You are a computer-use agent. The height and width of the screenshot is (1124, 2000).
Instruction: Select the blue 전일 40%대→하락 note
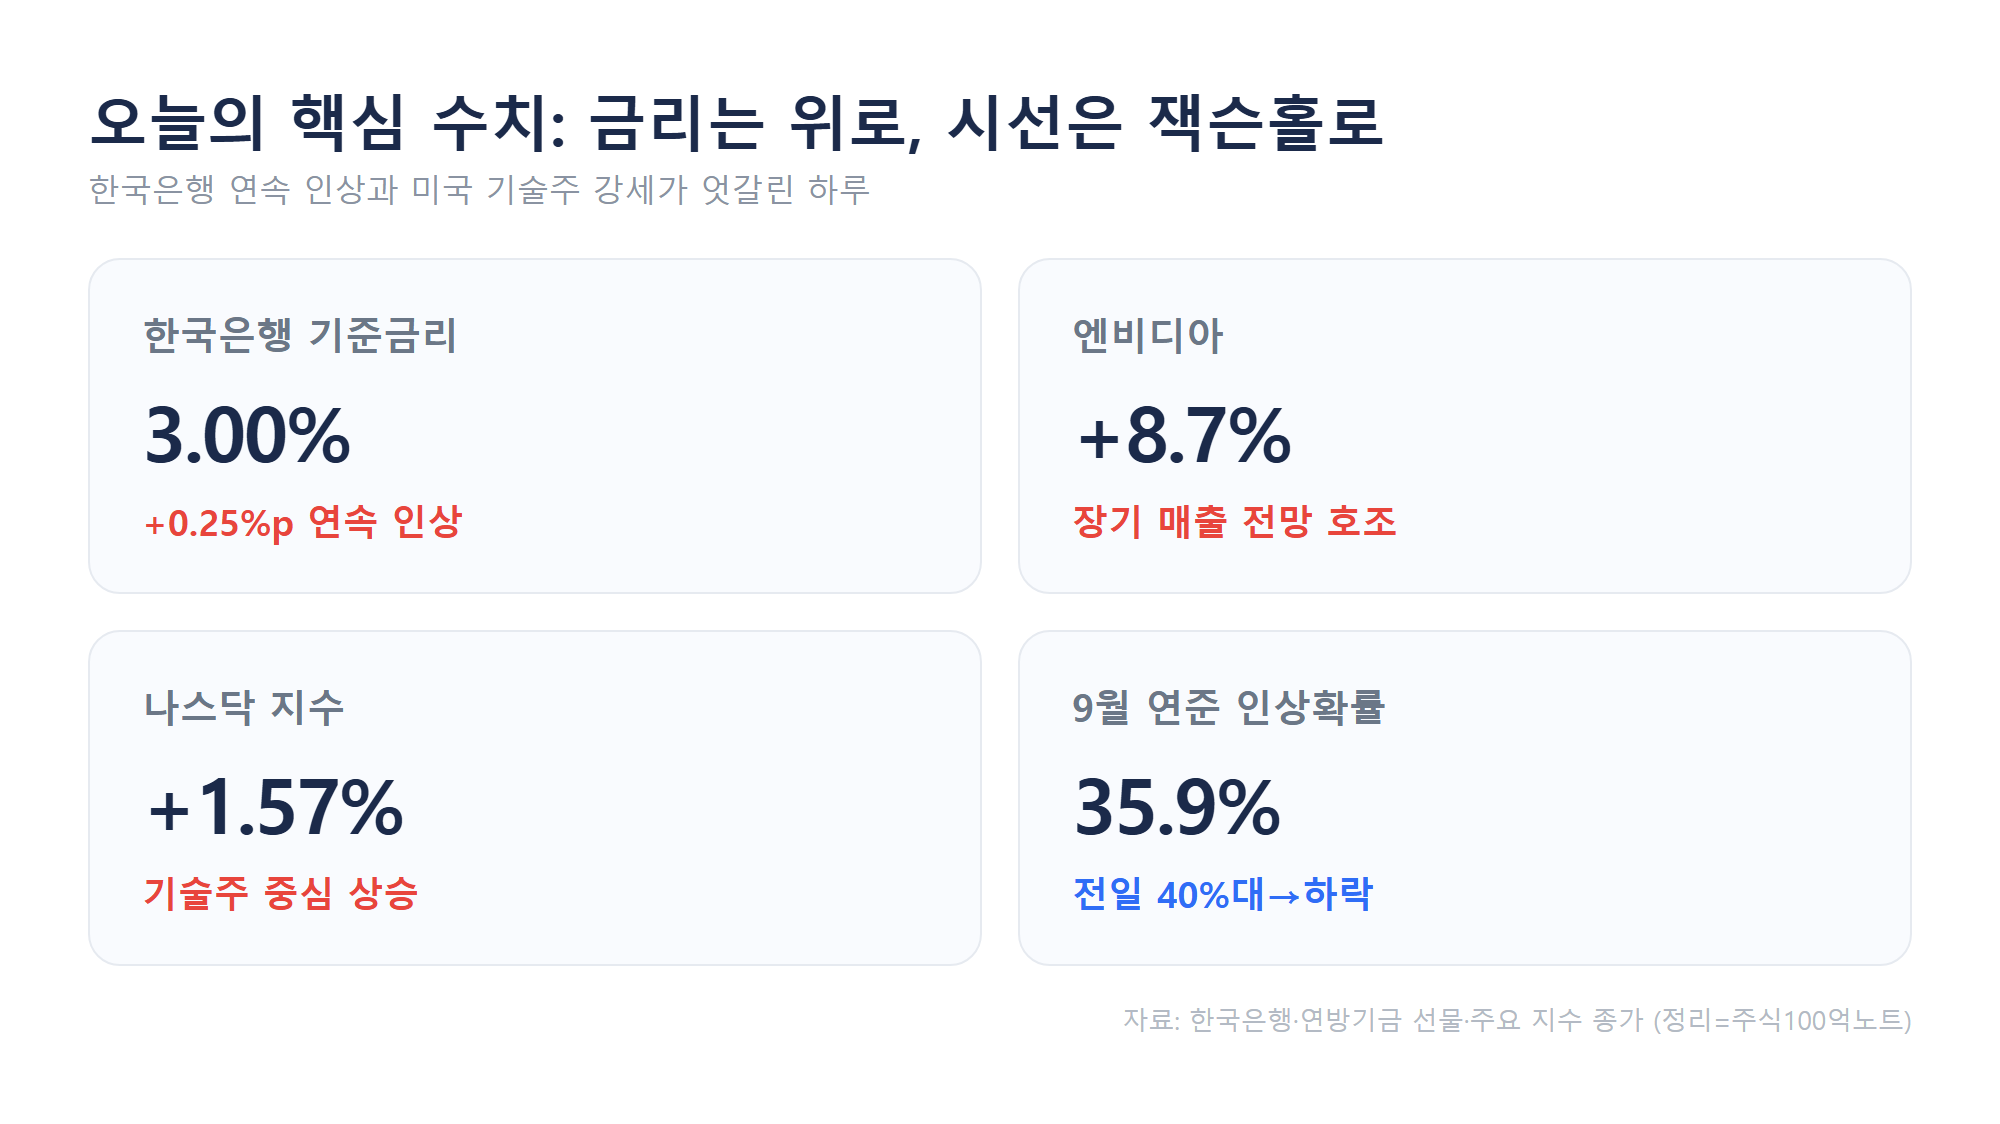pyautogui.click(x=1223, y=894)
